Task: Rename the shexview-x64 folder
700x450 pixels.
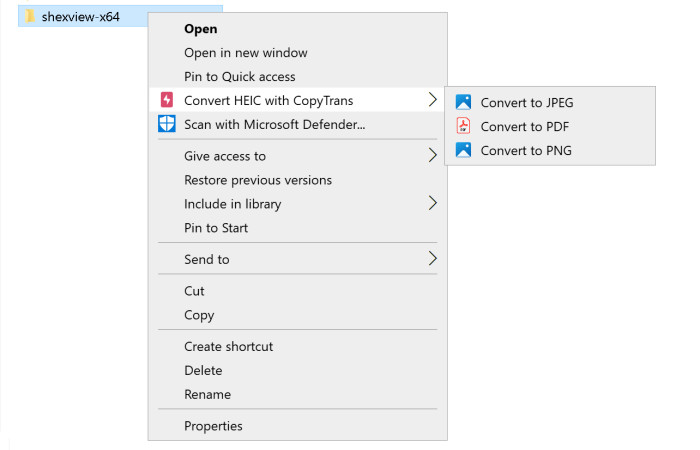Action: coord(207,394)
